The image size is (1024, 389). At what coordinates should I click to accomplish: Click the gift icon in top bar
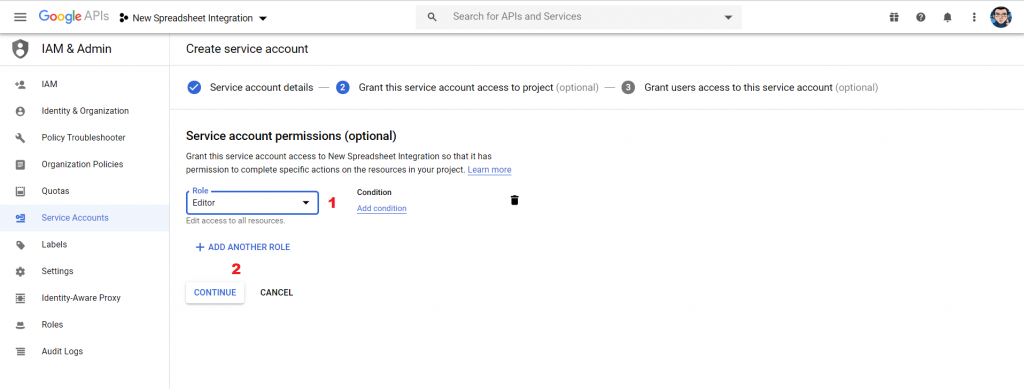894,18
